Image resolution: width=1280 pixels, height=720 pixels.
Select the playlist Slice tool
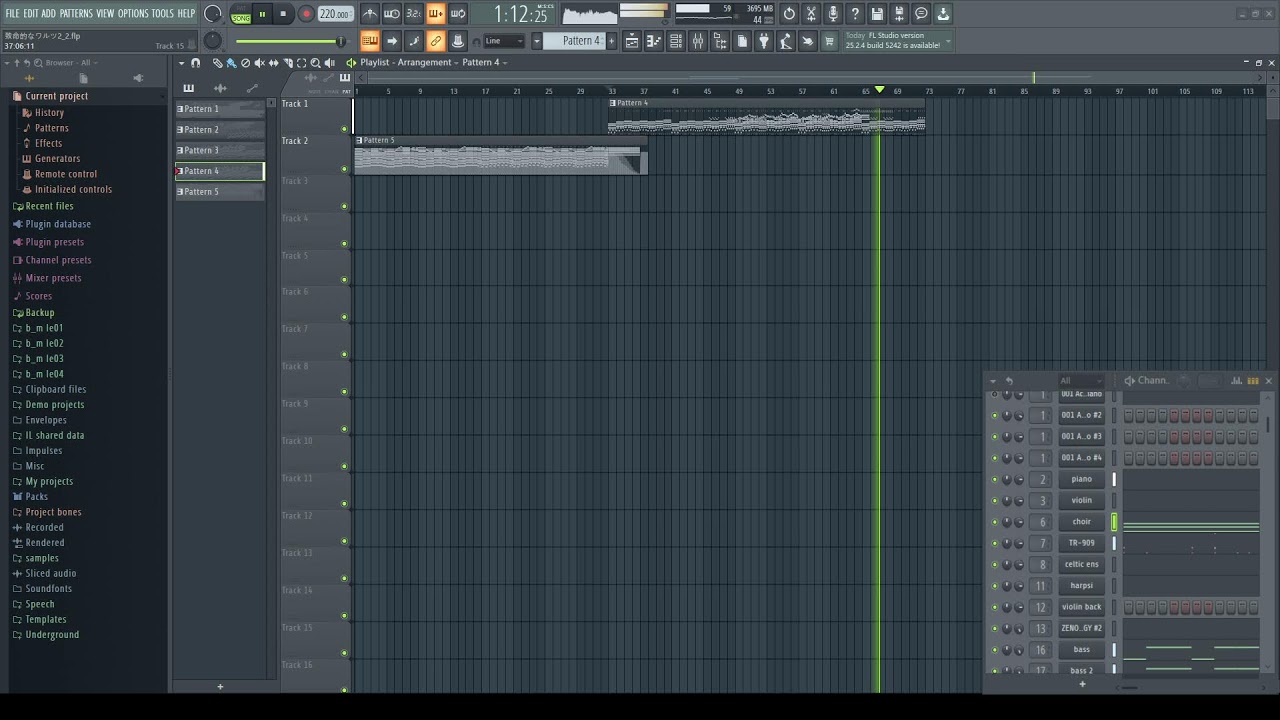[x=288, y=63]
